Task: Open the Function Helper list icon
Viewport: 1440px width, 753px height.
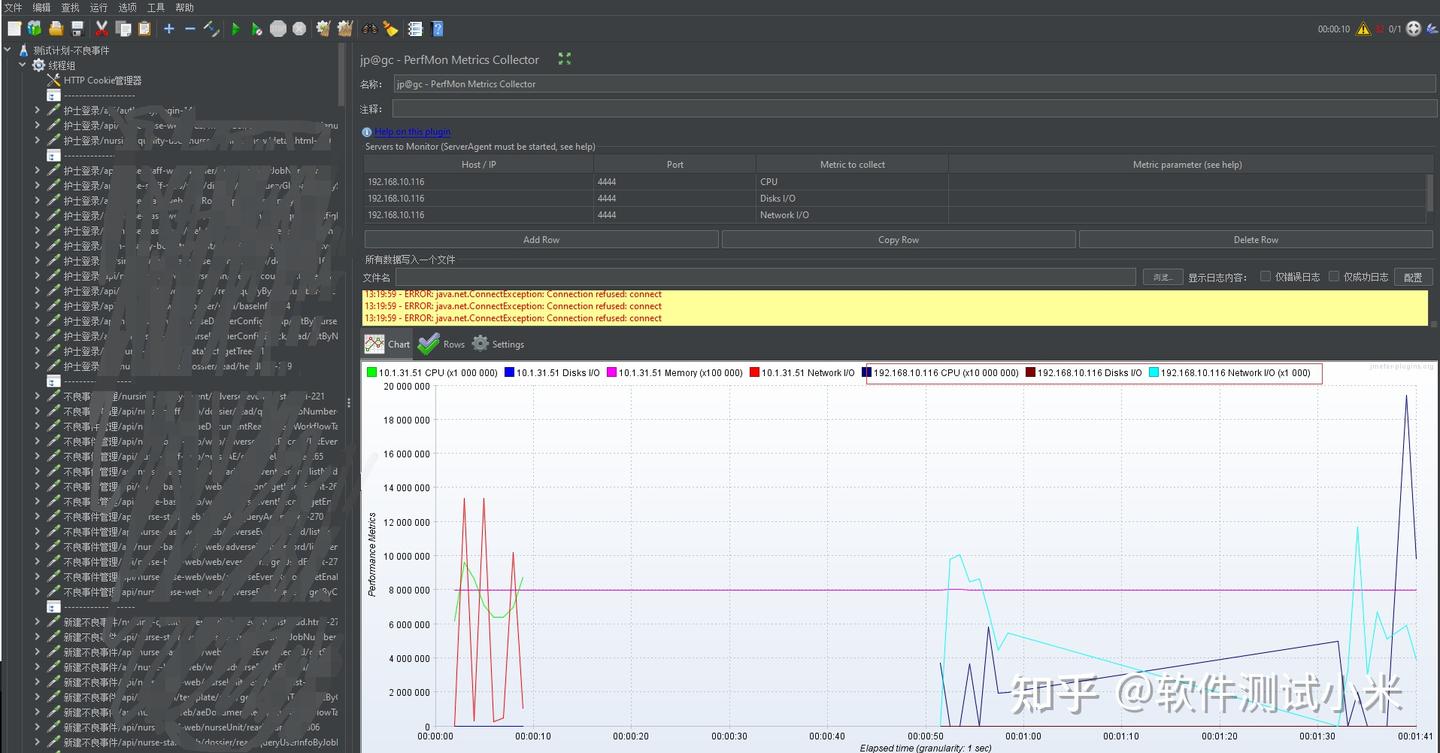Action: point(415,29)
